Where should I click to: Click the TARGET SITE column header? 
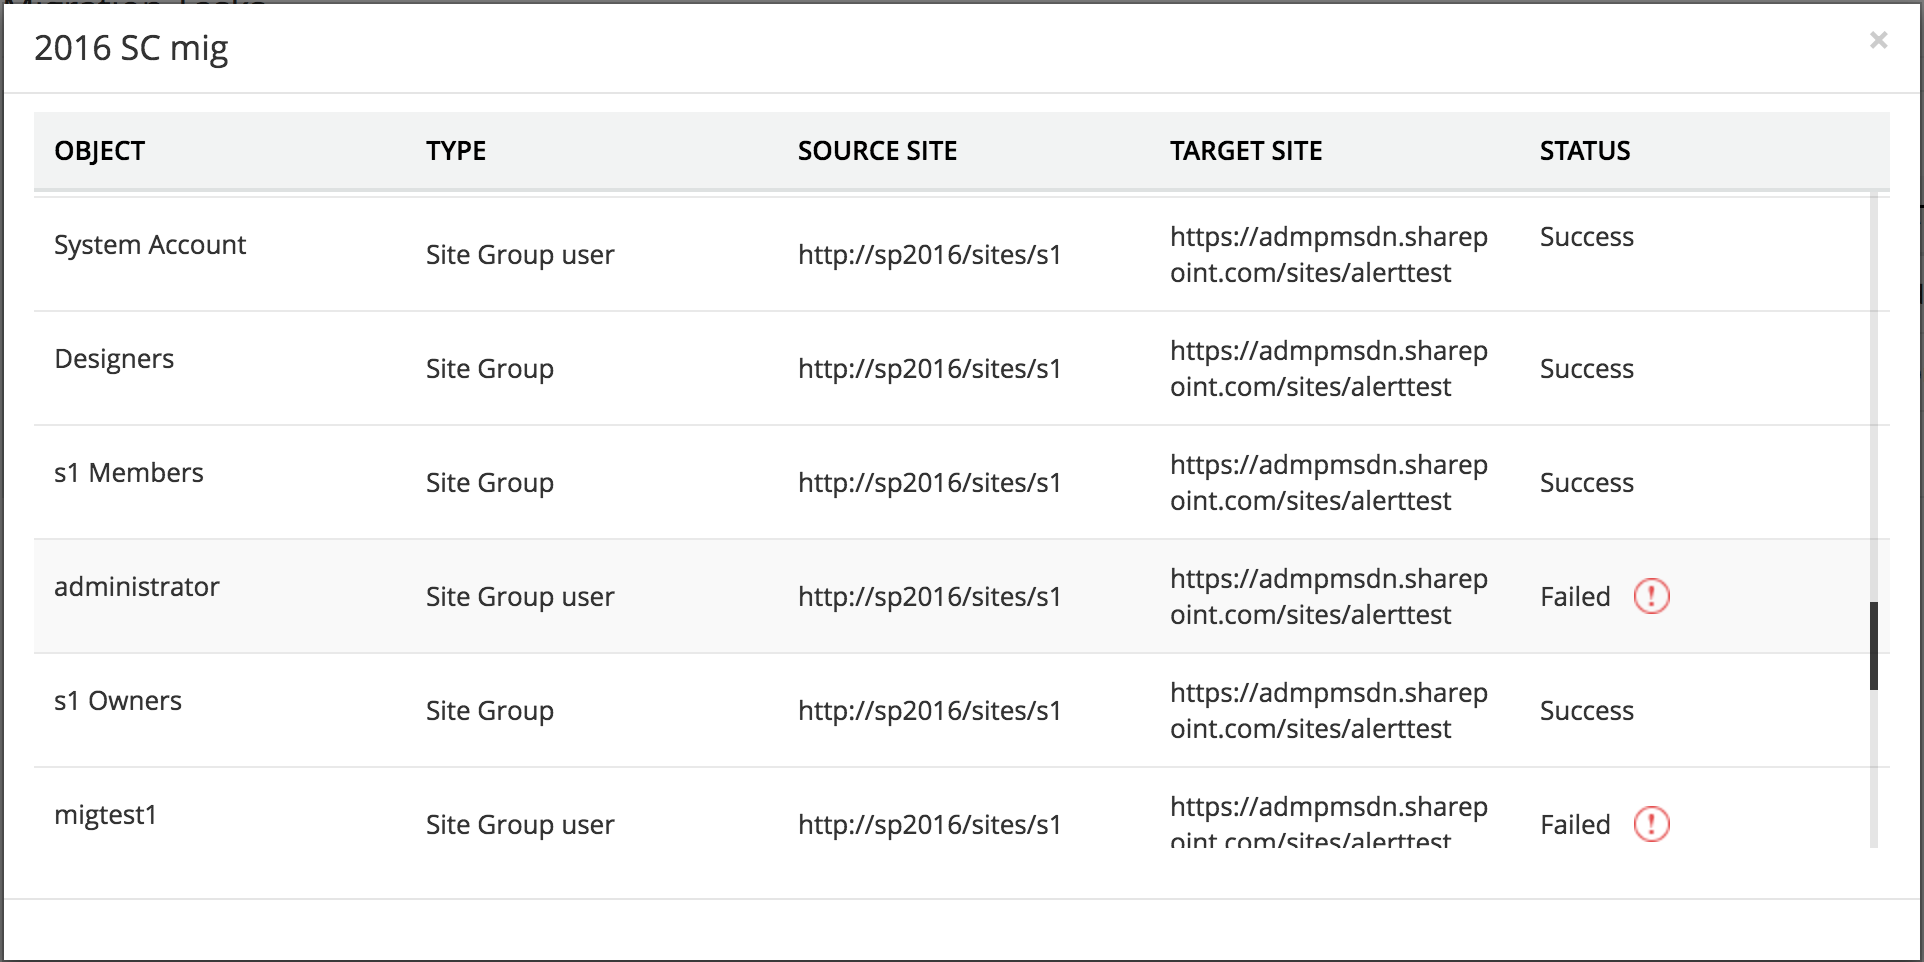coord(1246,151)
